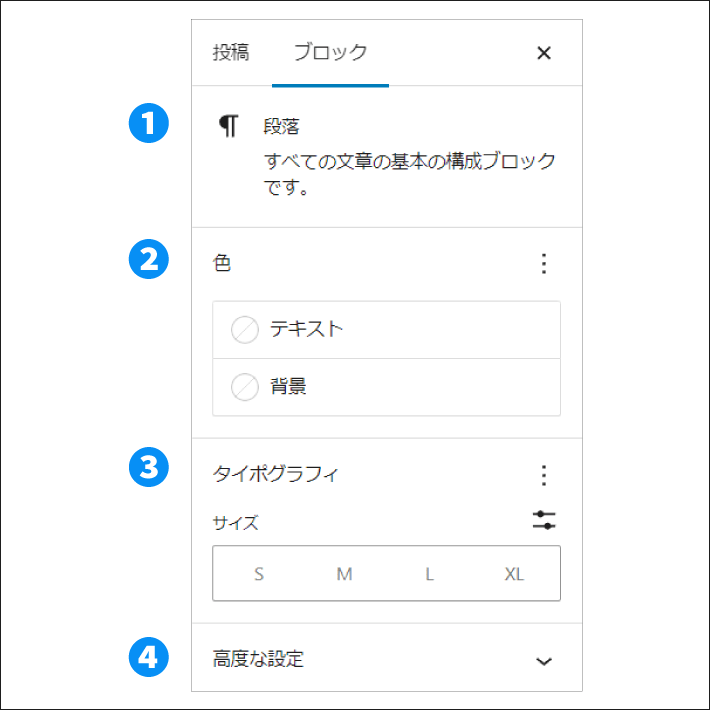Close the settings sidebar with the X
Image resolution: width=710 pixels, height=710 pixels.
click(x=544, y=54)
